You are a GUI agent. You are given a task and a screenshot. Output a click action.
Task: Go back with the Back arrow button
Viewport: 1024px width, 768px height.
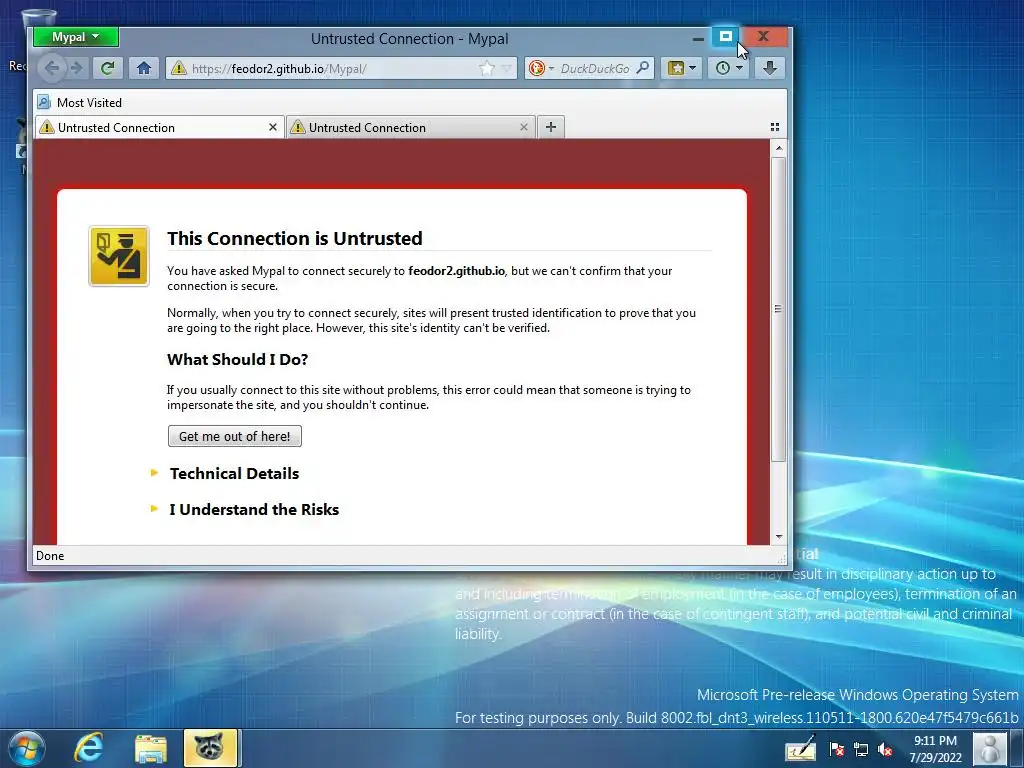pyautogui.click(x=52, y=68)
